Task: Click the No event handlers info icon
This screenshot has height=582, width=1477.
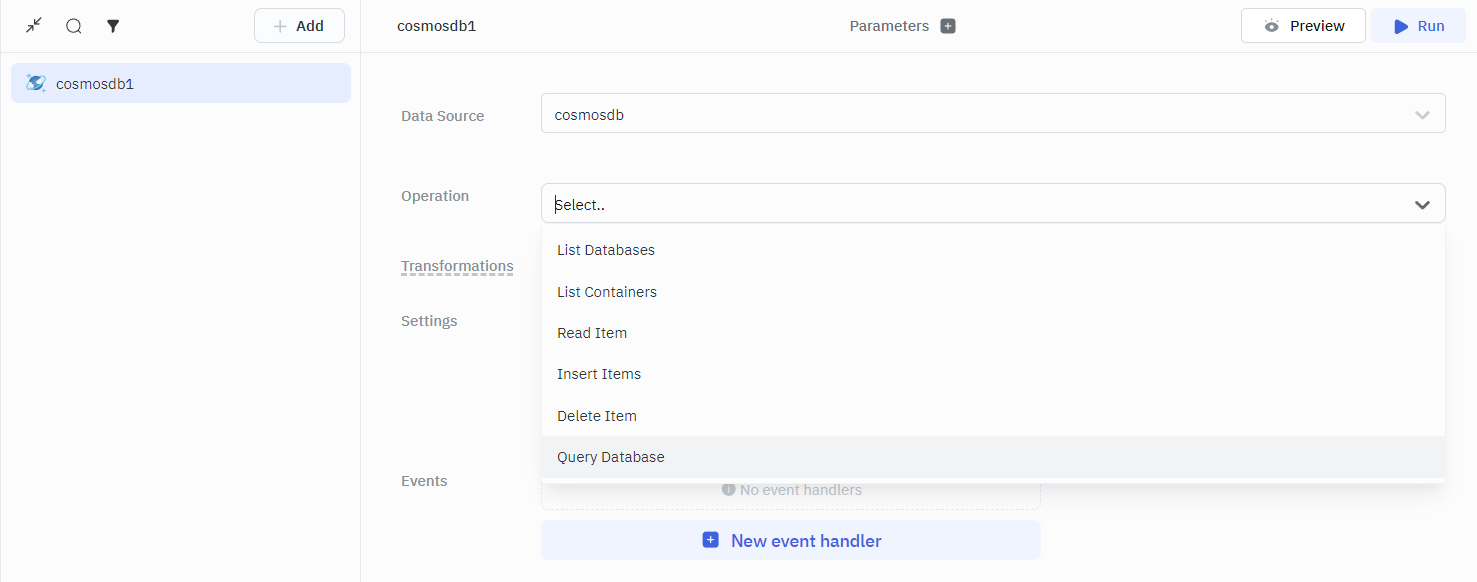Action: pos(728,490)
